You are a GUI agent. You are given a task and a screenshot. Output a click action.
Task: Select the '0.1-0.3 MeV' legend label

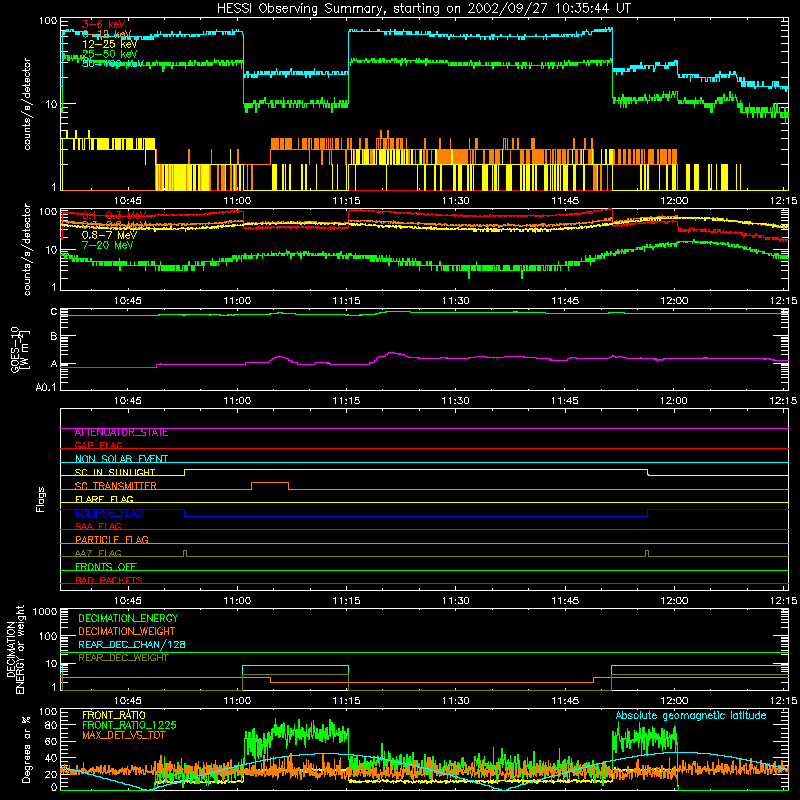pyautogui.click(x=114, y=215)
